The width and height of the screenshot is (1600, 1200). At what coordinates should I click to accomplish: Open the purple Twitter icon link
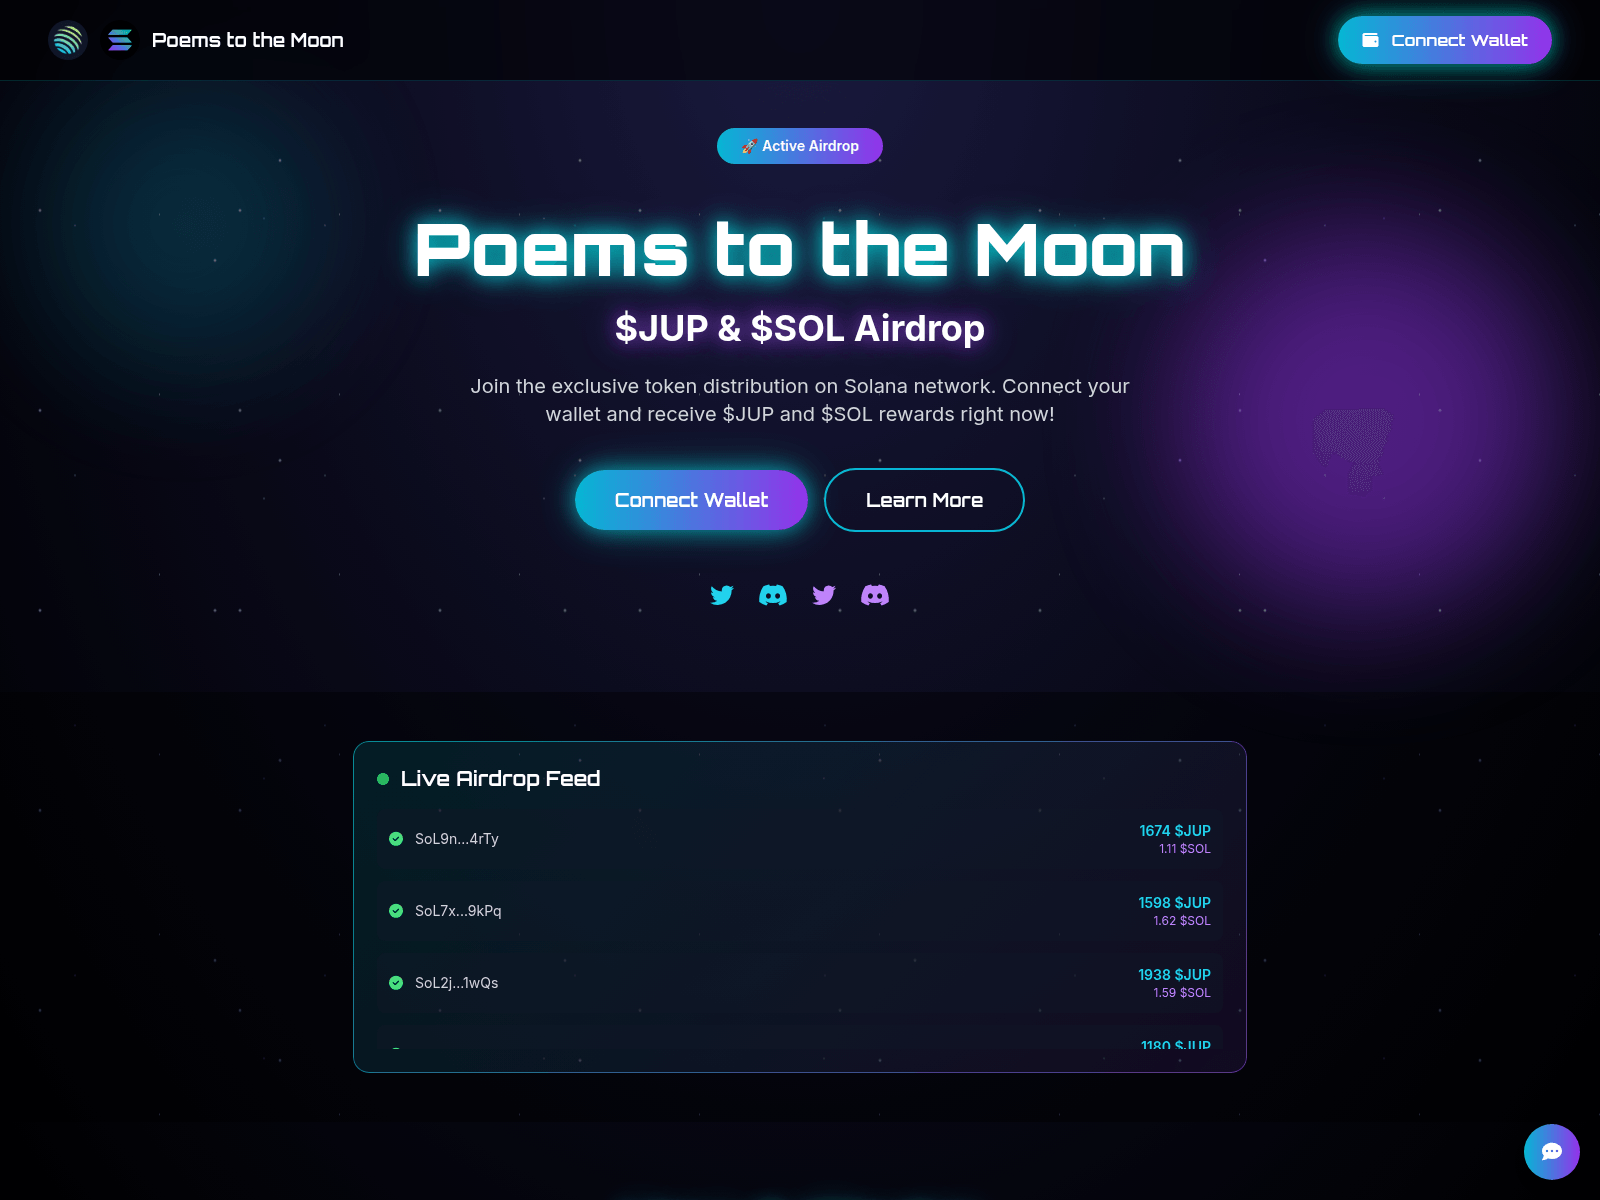point(824,595)
